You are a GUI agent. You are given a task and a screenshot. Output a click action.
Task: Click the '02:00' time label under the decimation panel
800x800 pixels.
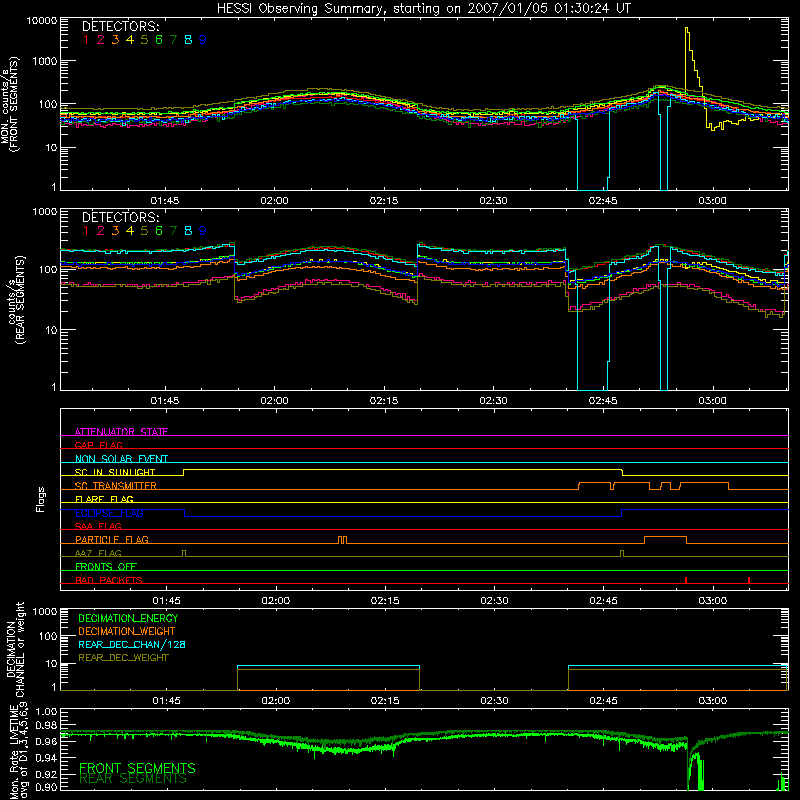coord(276,701)
